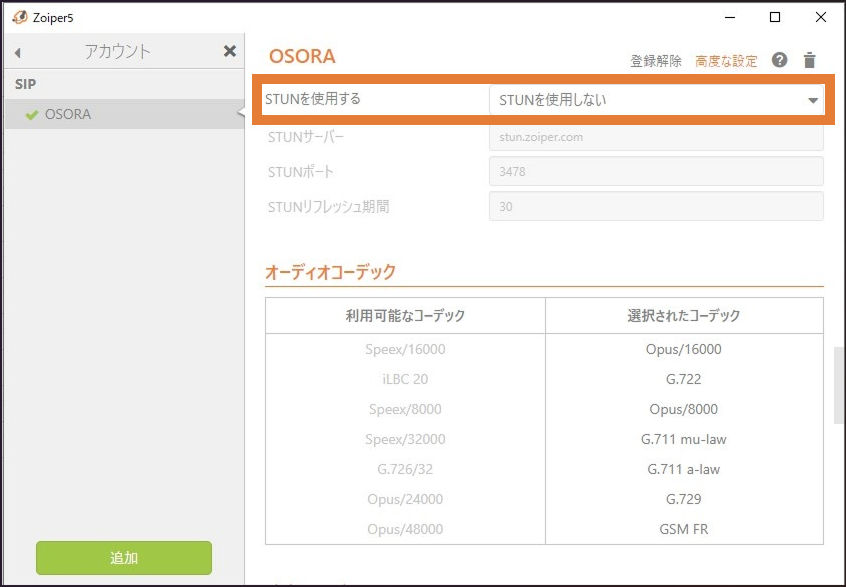Open 高度な設定 advanced settings
The width and height of the screenshot is (846, 587).
[x=726, y=61]
